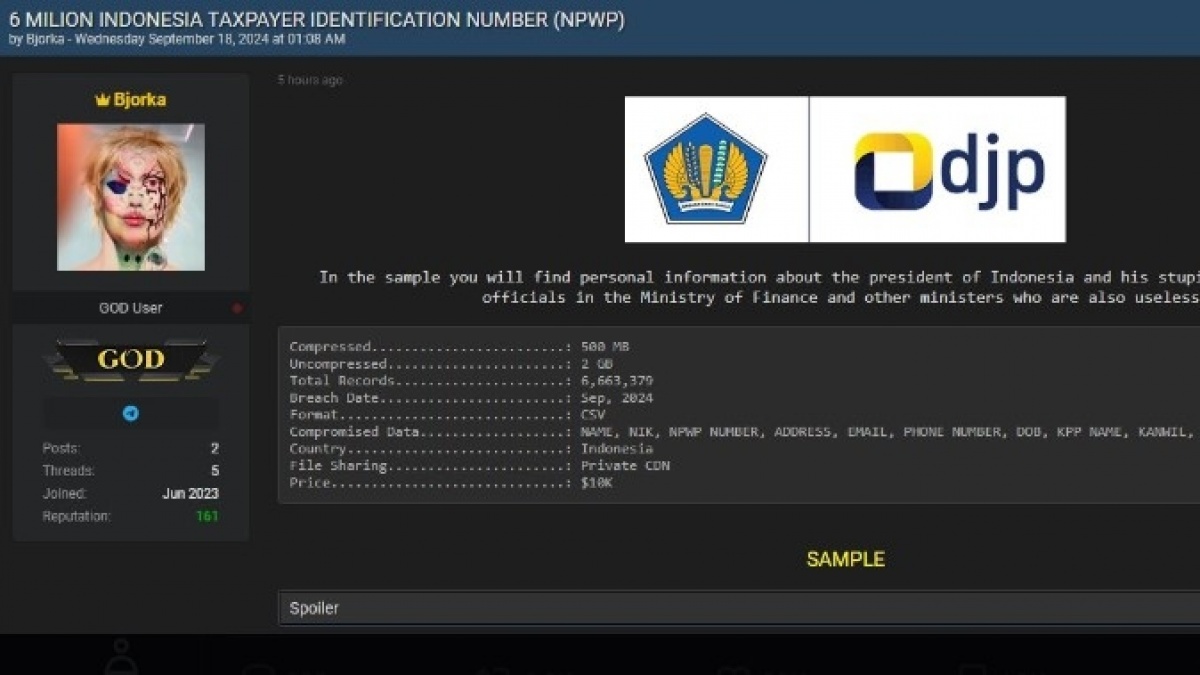Click the Country value Indonesia

617,449
